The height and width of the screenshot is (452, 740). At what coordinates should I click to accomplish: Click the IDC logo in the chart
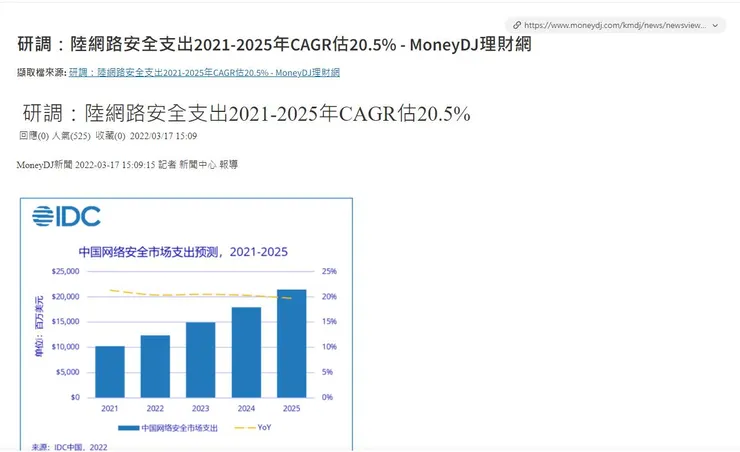click(x=67, y=217)
